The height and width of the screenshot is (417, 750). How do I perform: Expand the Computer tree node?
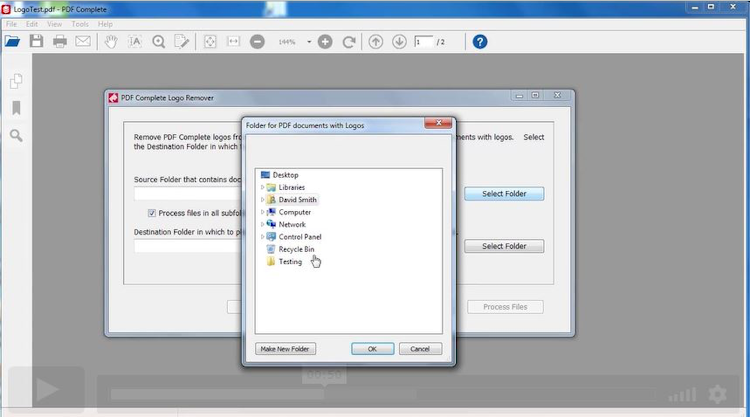(262, 212)
